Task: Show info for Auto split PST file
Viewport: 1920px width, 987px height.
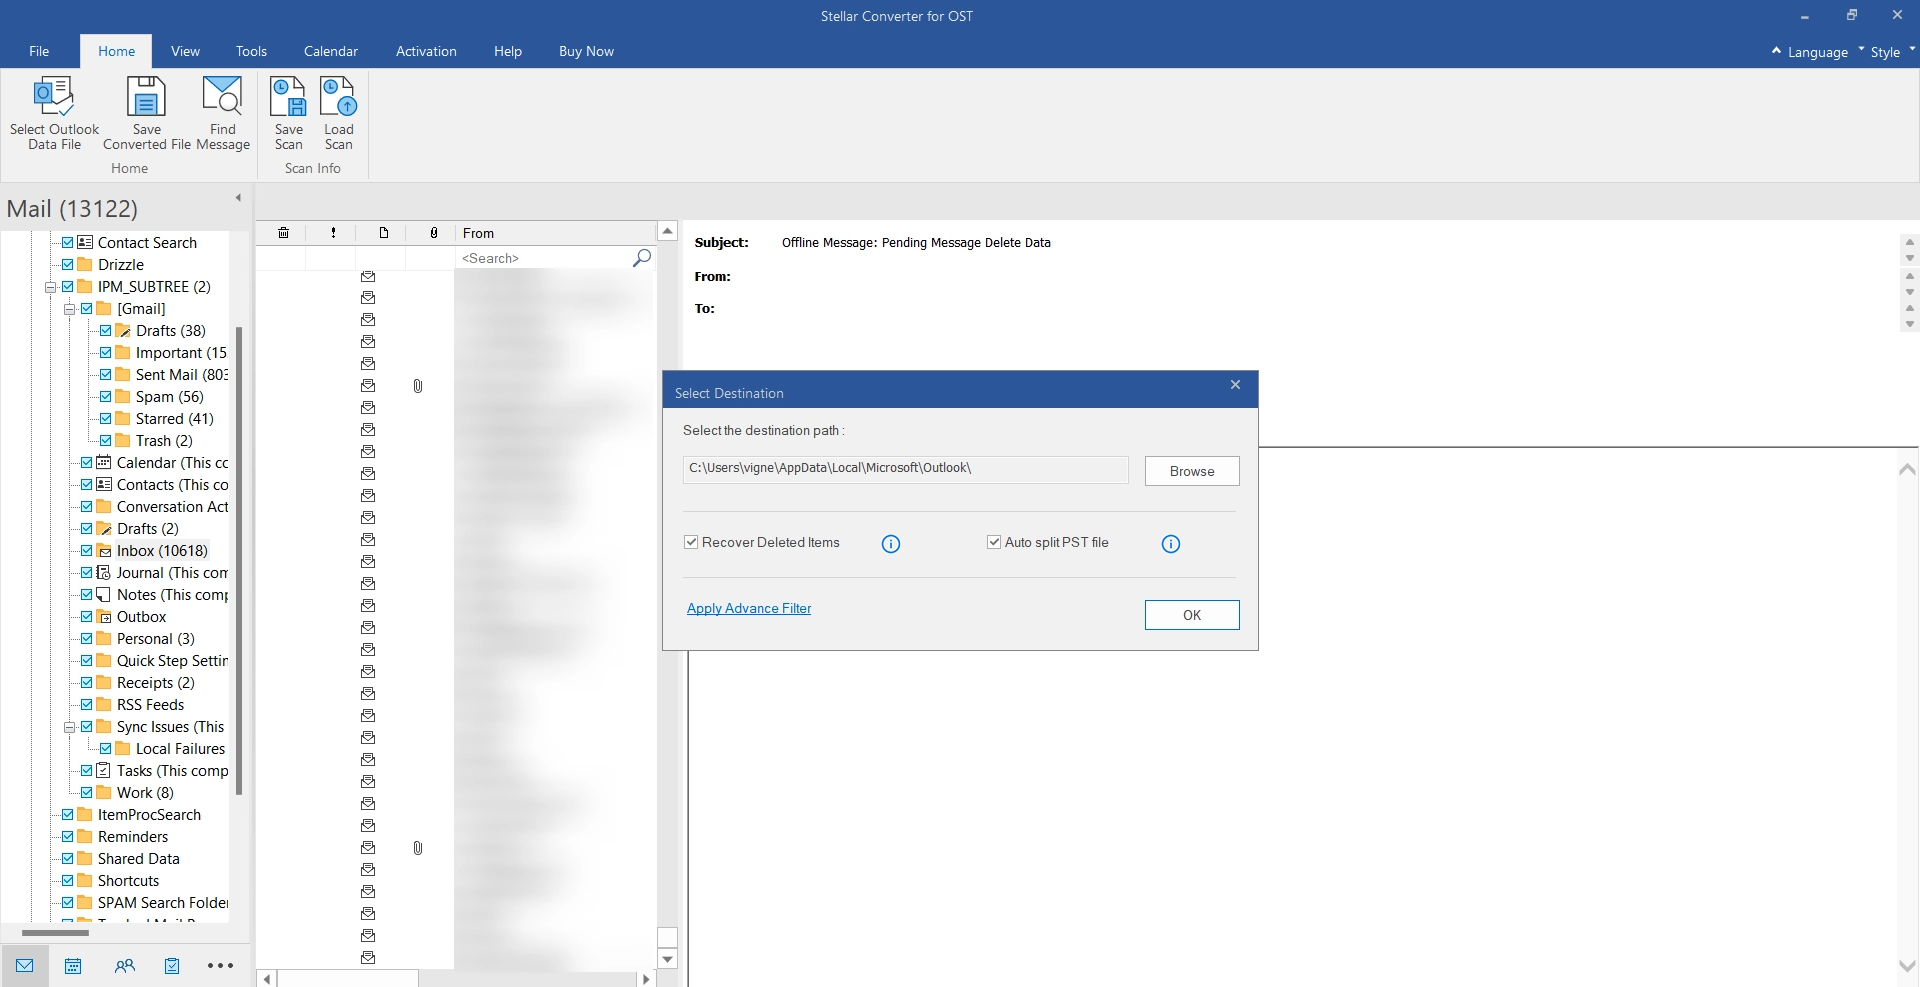Action: (1171, 544)
